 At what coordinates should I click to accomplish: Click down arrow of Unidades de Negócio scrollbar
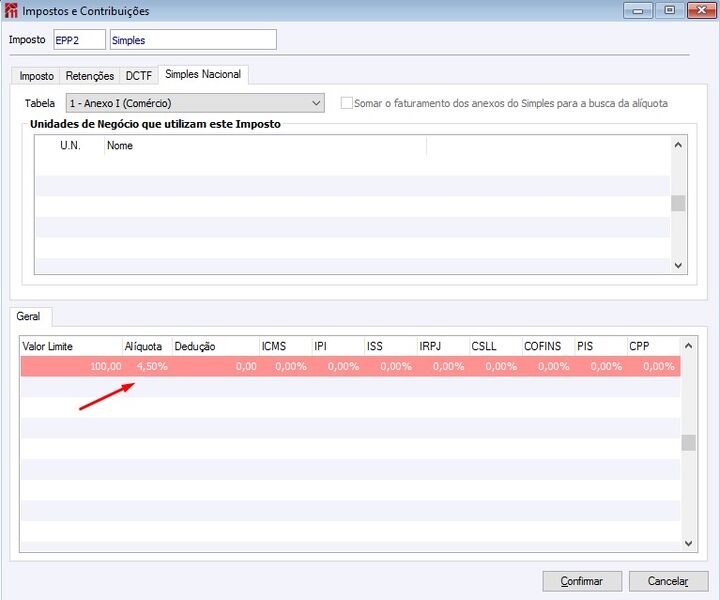[x=678, y=265]
